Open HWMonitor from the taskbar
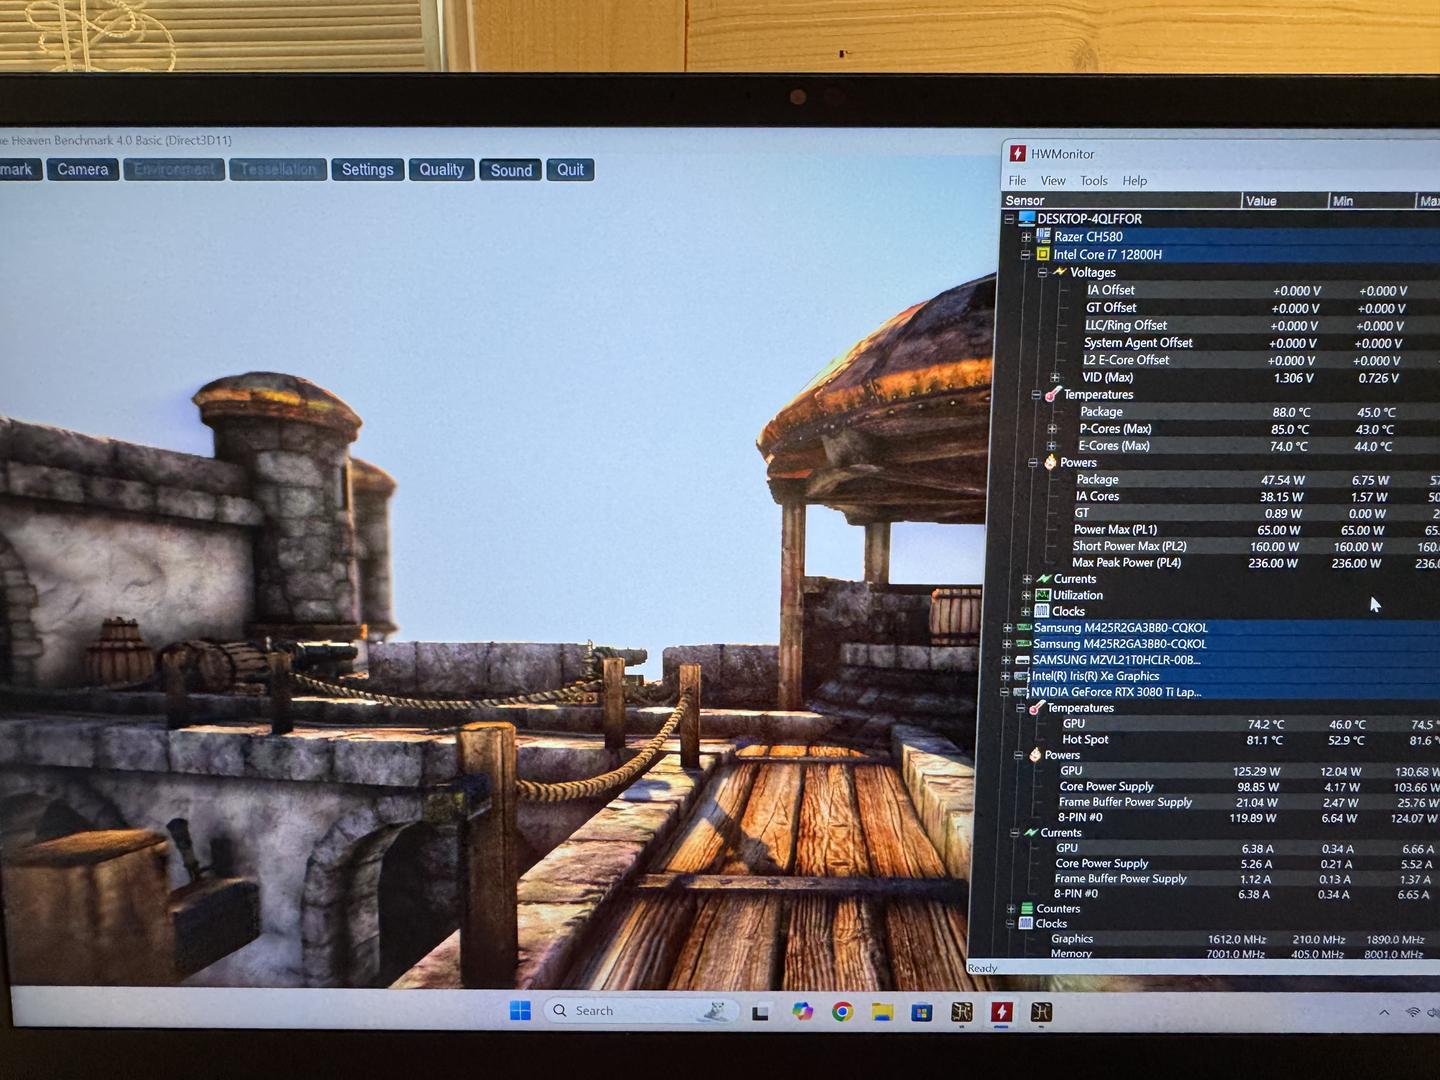The height and width of the screenshot is (1080, 1440). [x=1001, y=1012]
